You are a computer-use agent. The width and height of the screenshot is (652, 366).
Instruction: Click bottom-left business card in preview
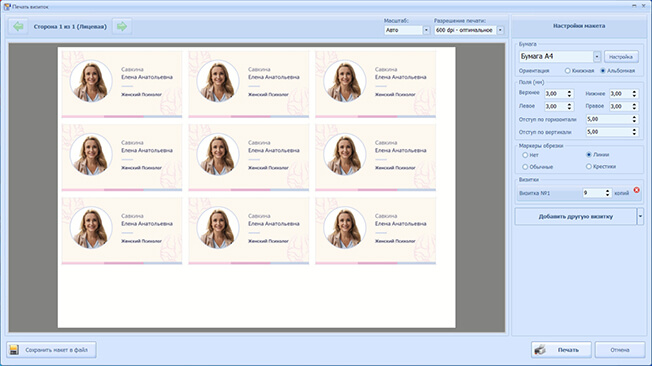click(x=122, y=231)
